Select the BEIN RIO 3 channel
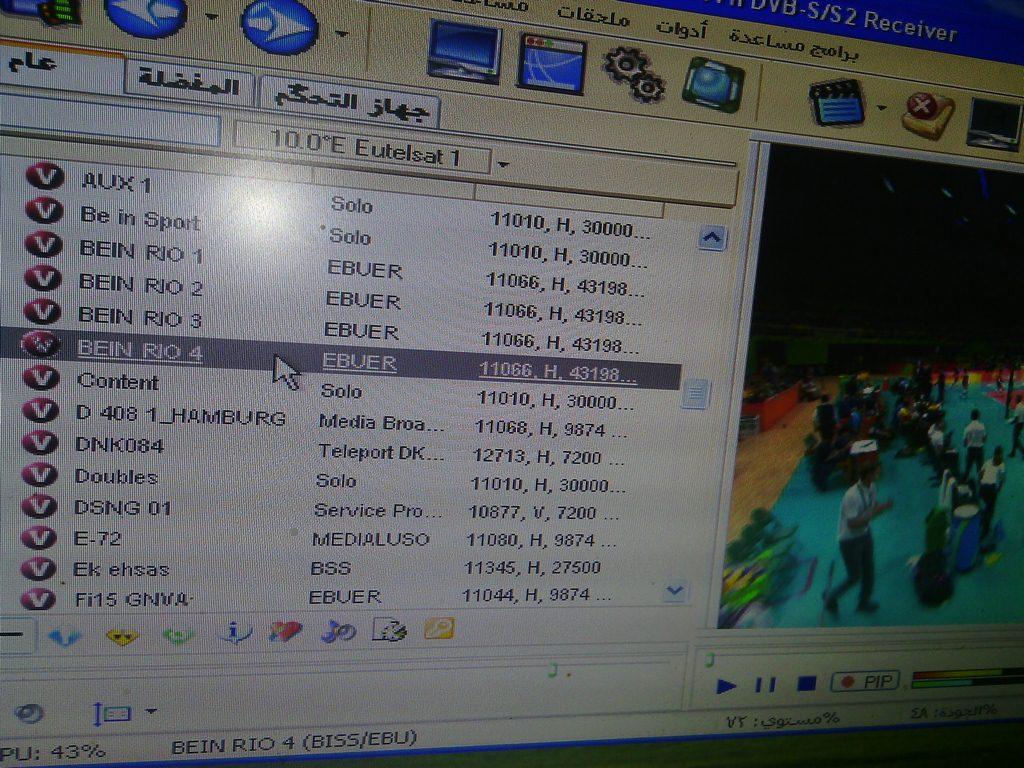 click(140, 317)
